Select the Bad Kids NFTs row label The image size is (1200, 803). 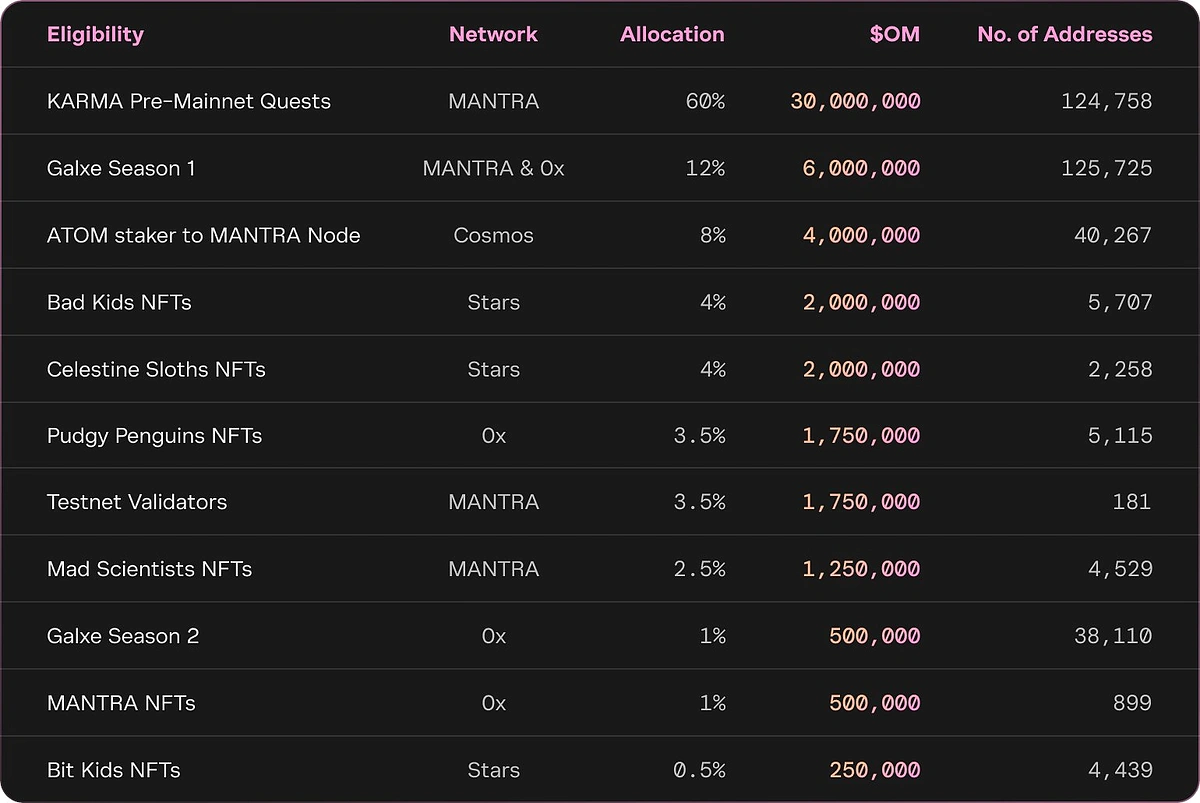click(119, 302)
